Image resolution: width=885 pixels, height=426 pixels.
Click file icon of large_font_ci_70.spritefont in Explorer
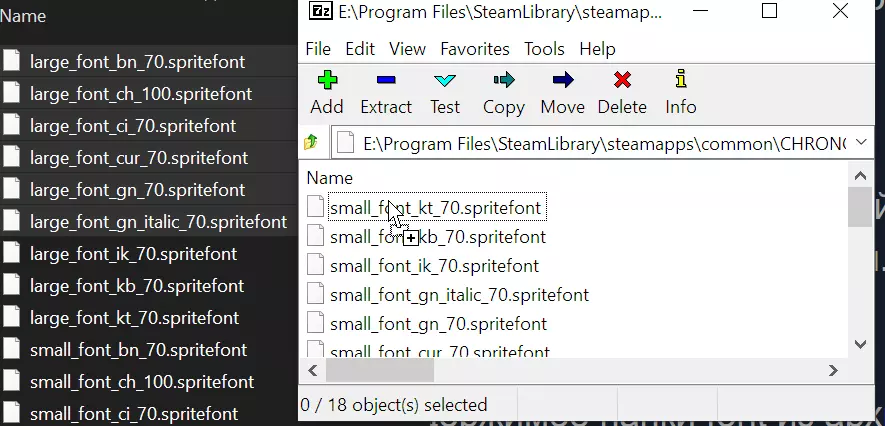tap(11, 125)
